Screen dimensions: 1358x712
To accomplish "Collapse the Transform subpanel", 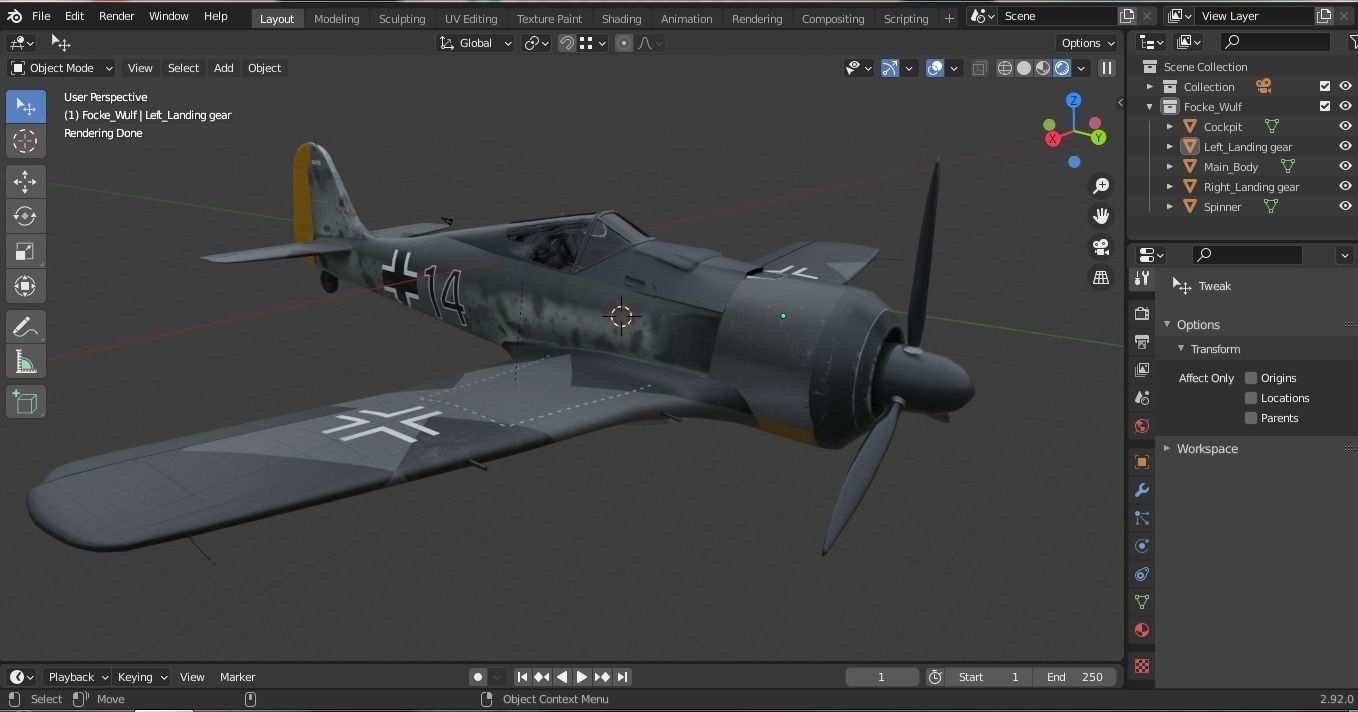I will (x=1181, y=349).
